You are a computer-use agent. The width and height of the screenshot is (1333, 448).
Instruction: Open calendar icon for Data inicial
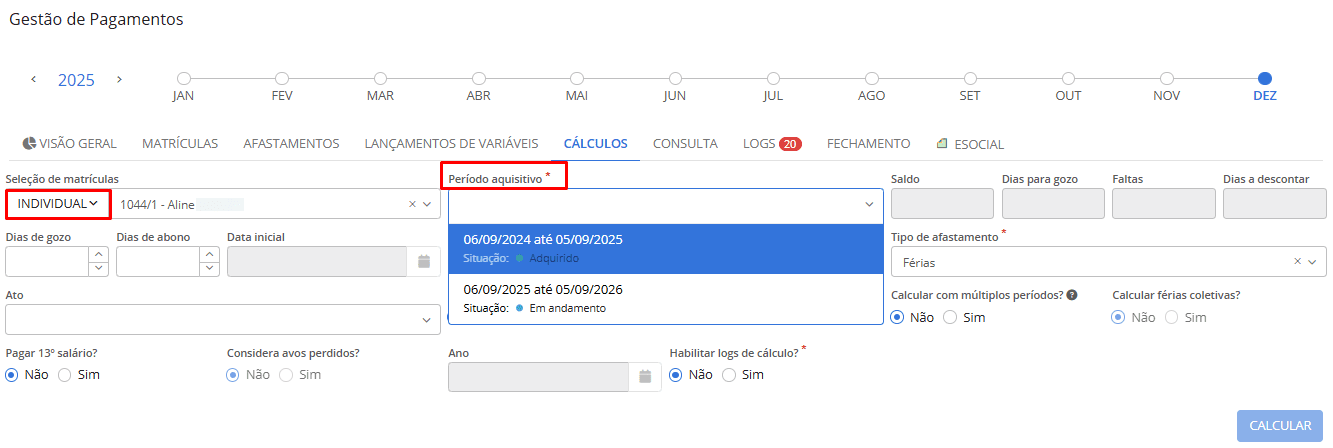pos(423,261)
